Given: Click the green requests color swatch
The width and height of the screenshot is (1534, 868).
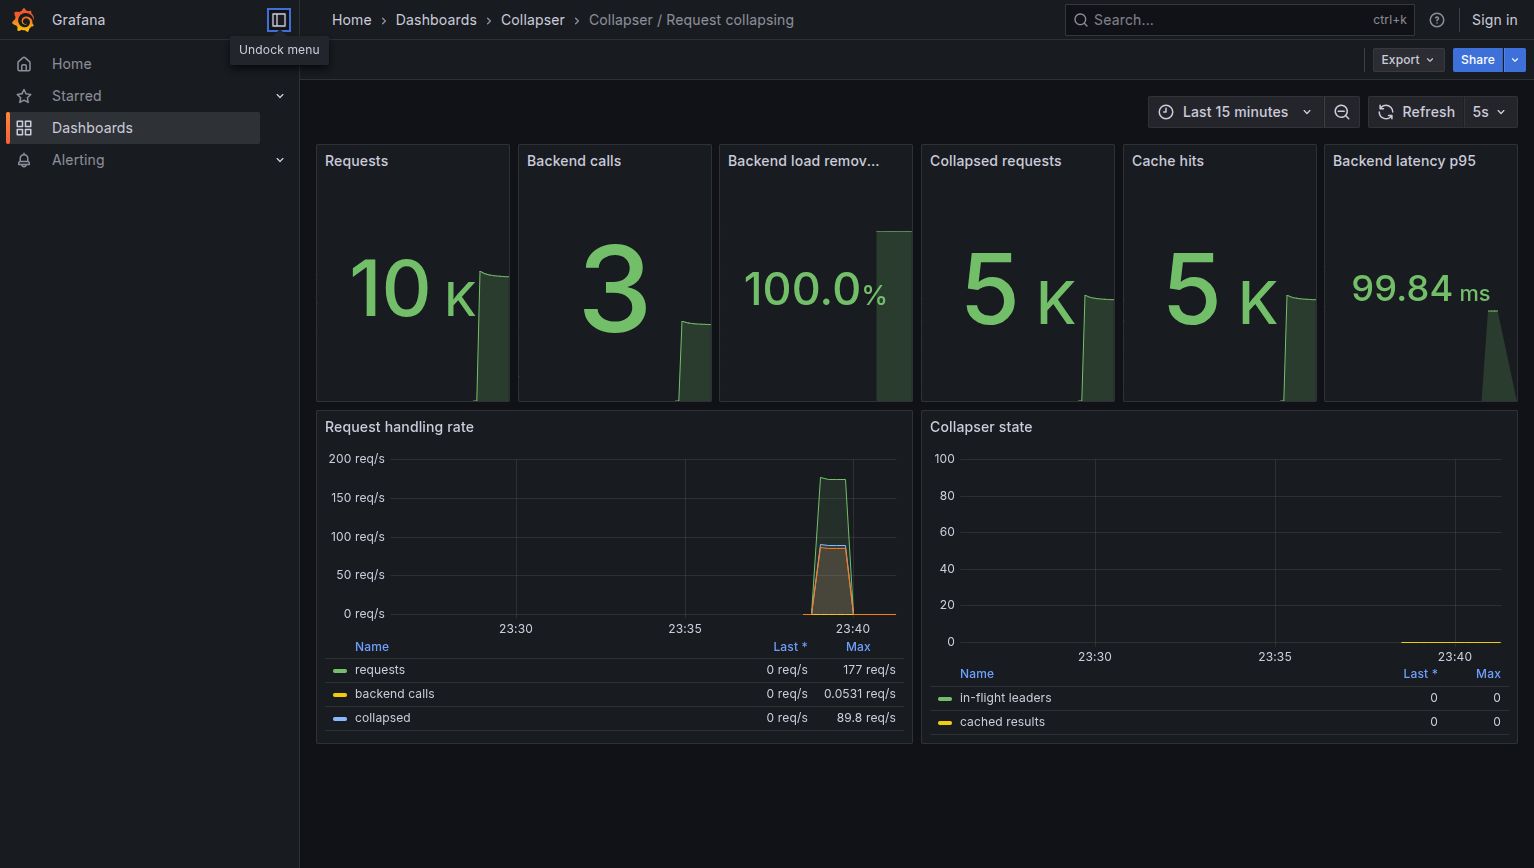Looking at the screenshot, I should 340,671.
